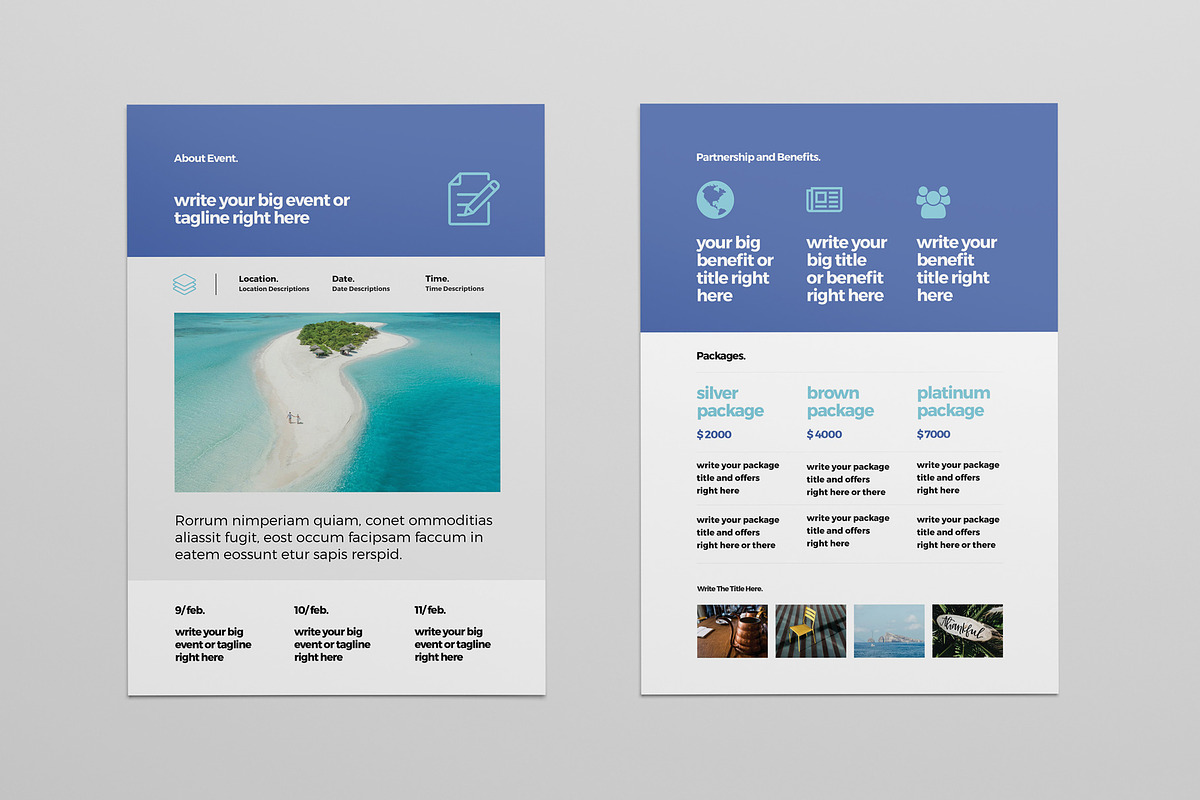This screenshot has height=800, width=1200.
Task: Click the 'Location.' label
Action: click(259, 279)
